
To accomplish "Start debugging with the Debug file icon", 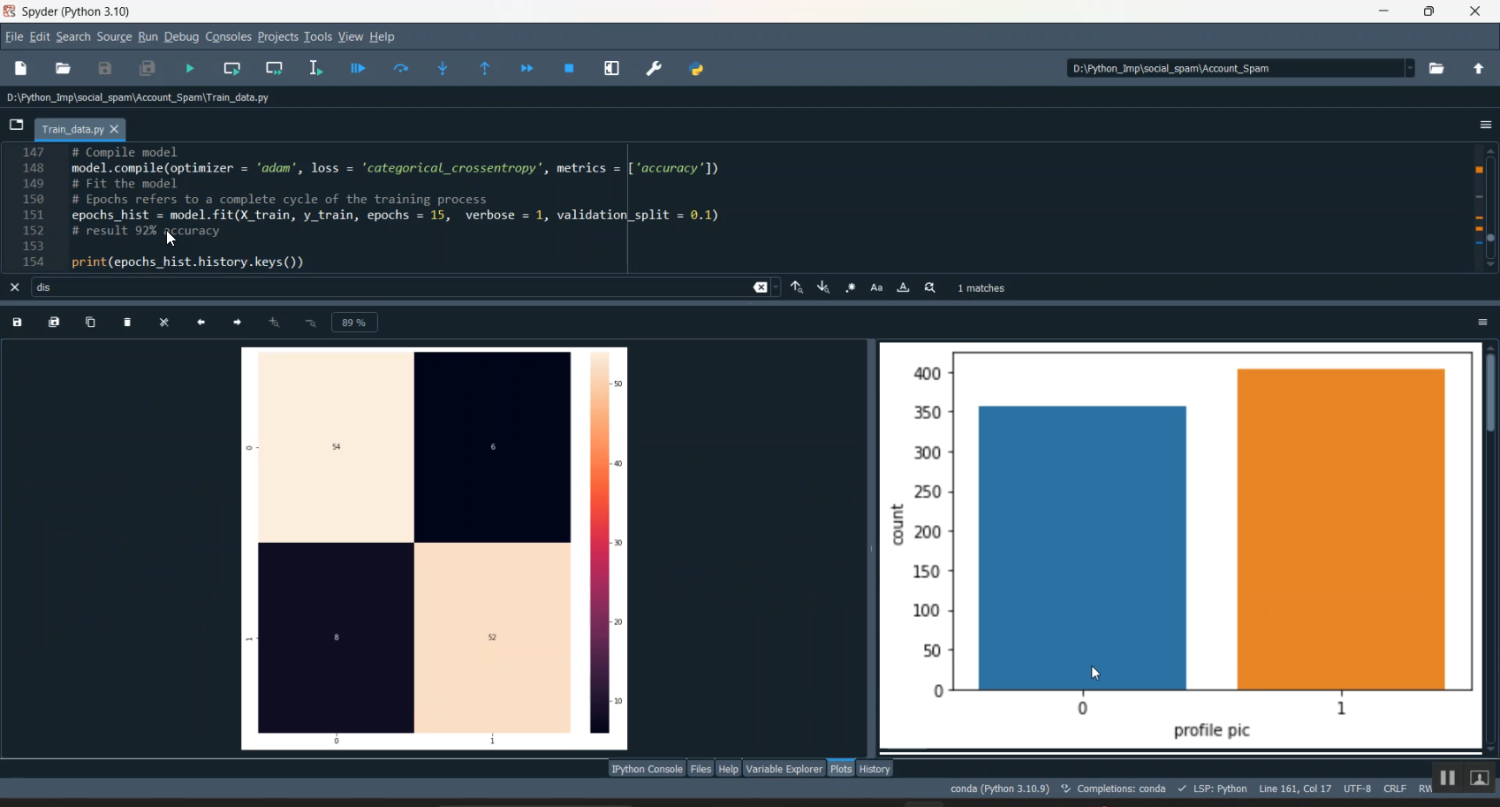I will coord(358,69).
